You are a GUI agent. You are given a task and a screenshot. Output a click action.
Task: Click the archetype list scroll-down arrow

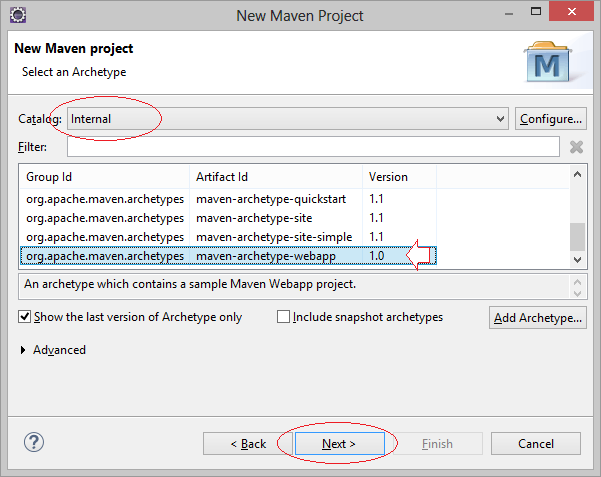coord(578,260)
